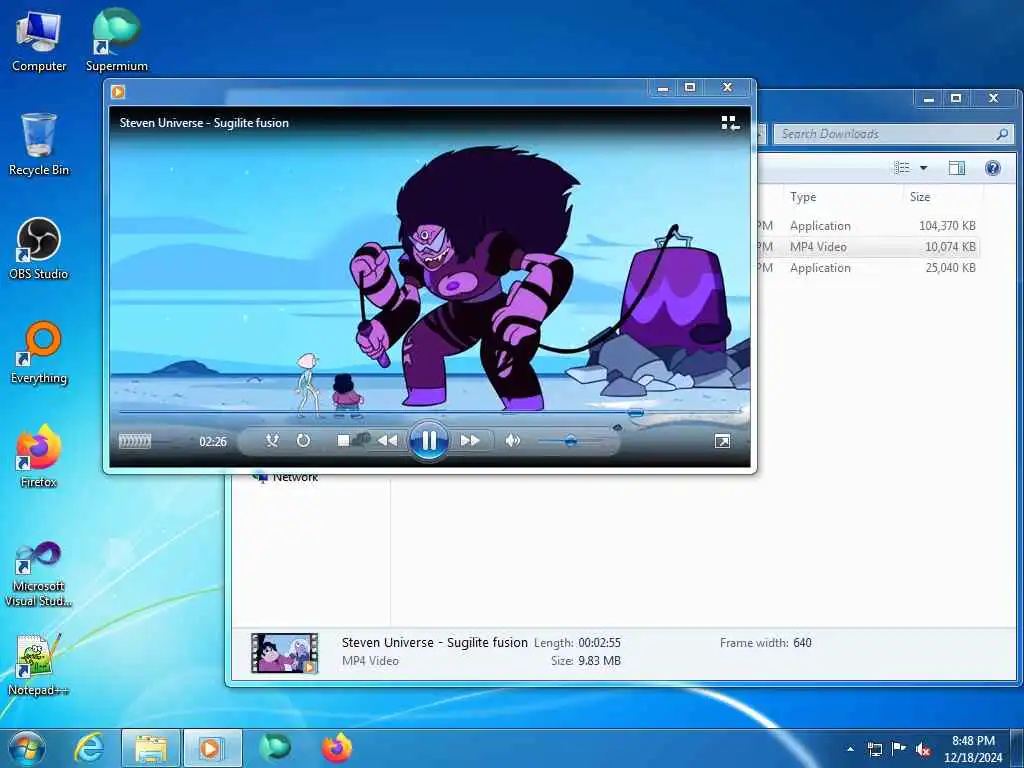Switch to Windows Explorer in the taskbar

pos(151,748)
